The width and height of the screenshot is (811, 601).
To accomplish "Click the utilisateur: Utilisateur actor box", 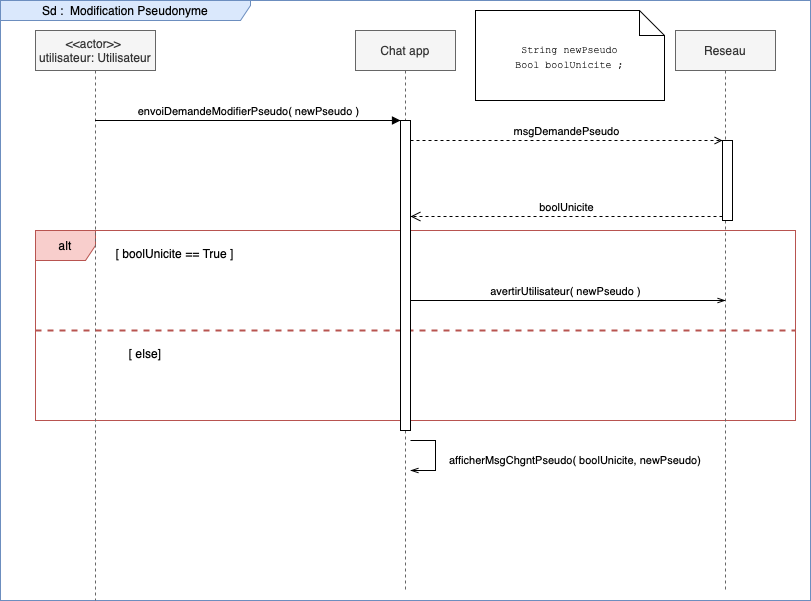I will point(95,51).
